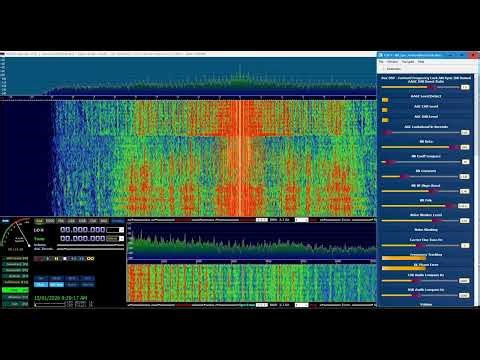Screen dimensions: 480x360
Task: Select USB demodulation mode button
Action: pyautogui.click(x=82, y=221)
